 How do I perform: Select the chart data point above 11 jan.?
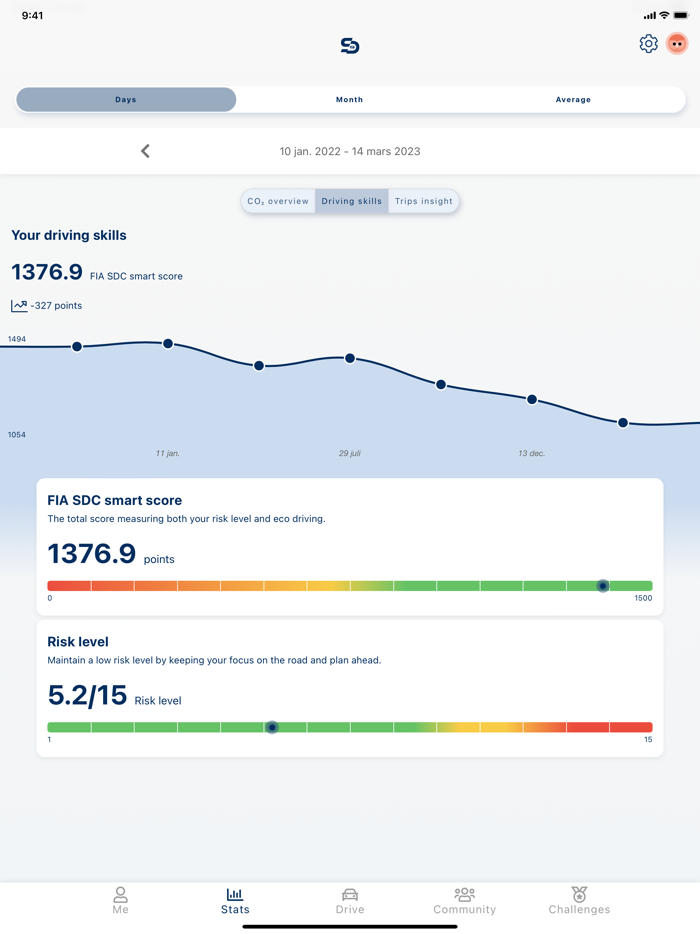coord(168,344)
